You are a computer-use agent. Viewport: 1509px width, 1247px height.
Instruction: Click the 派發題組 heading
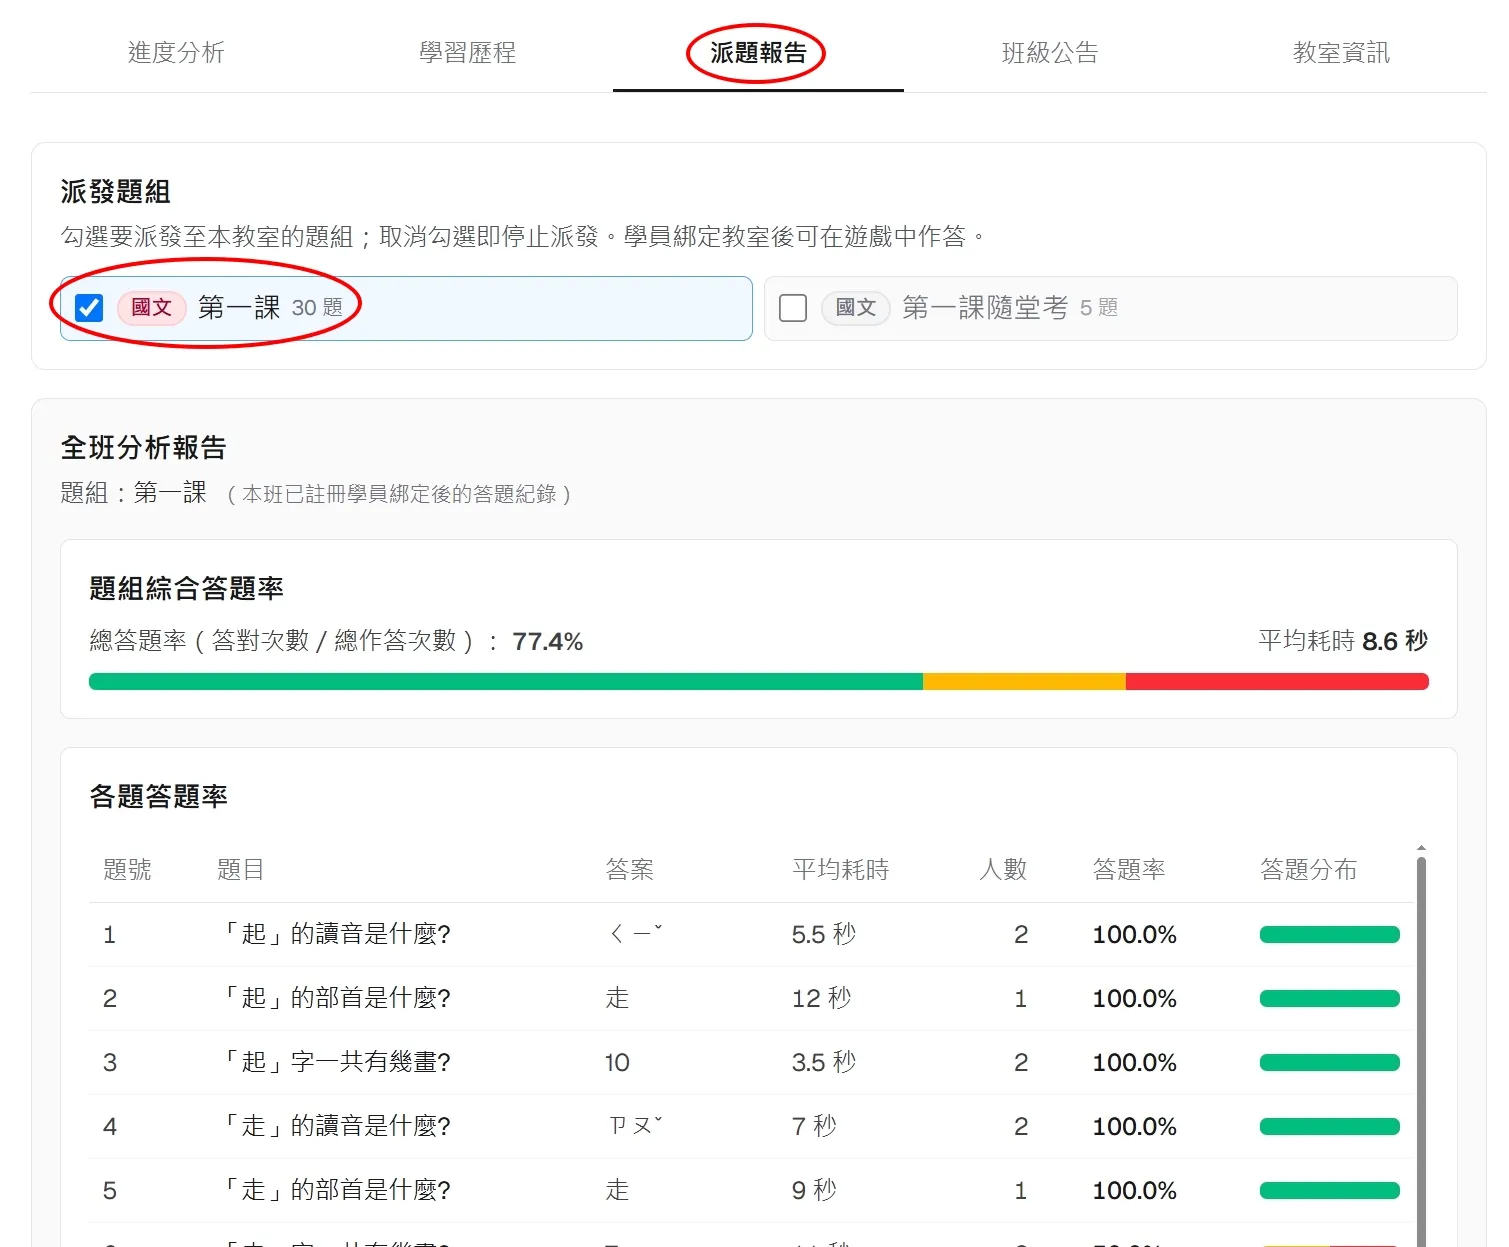(x=116, y=191)
